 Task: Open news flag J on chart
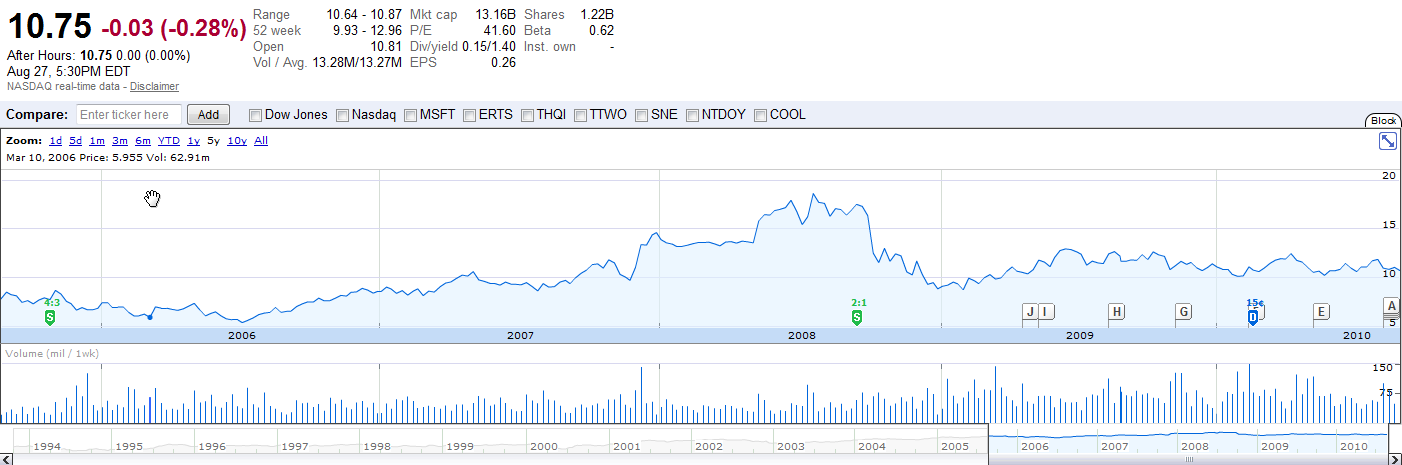point(1029,312)
